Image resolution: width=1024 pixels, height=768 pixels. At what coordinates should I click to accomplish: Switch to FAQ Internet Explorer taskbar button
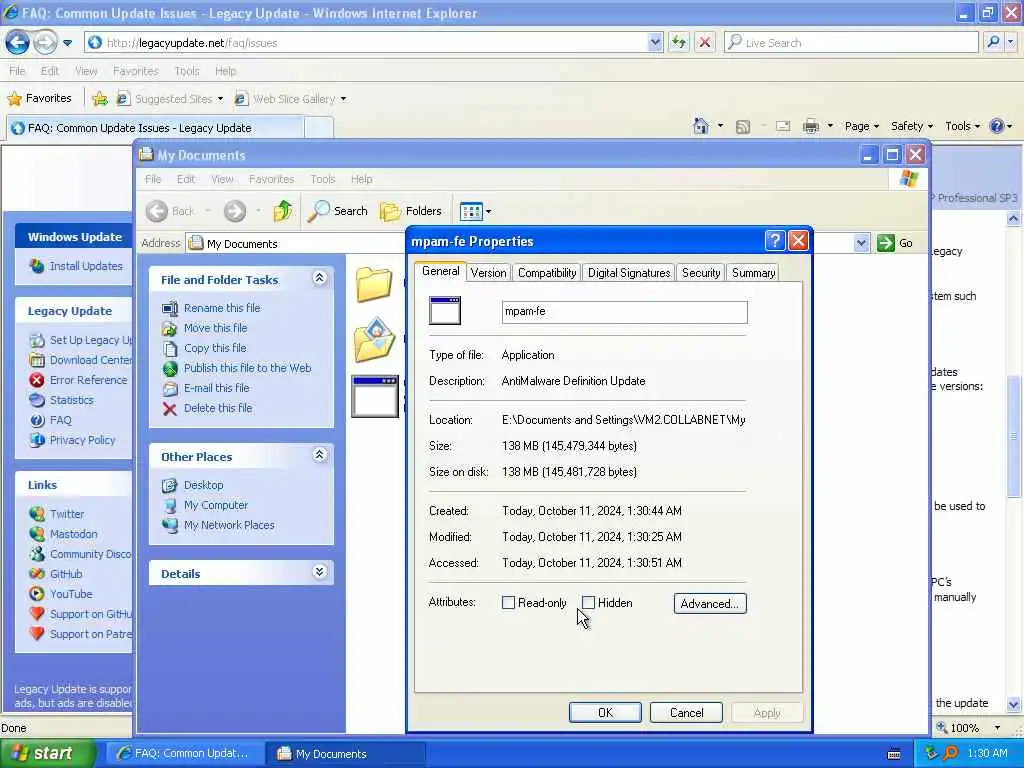tap(185, 754)
